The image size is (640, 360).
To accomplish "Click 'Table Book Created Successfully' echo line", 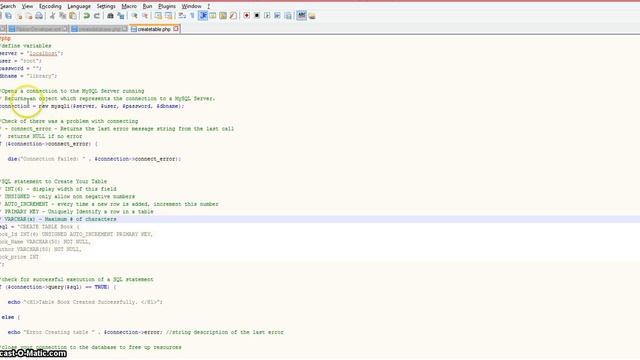I will pyautogui.click(x=85, y=302).
